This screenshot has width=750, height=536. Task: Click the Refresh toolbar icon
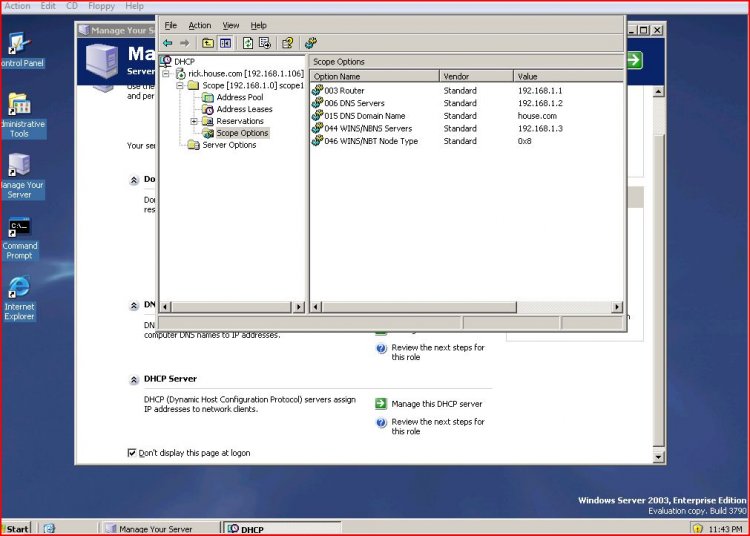coord(248,43)
